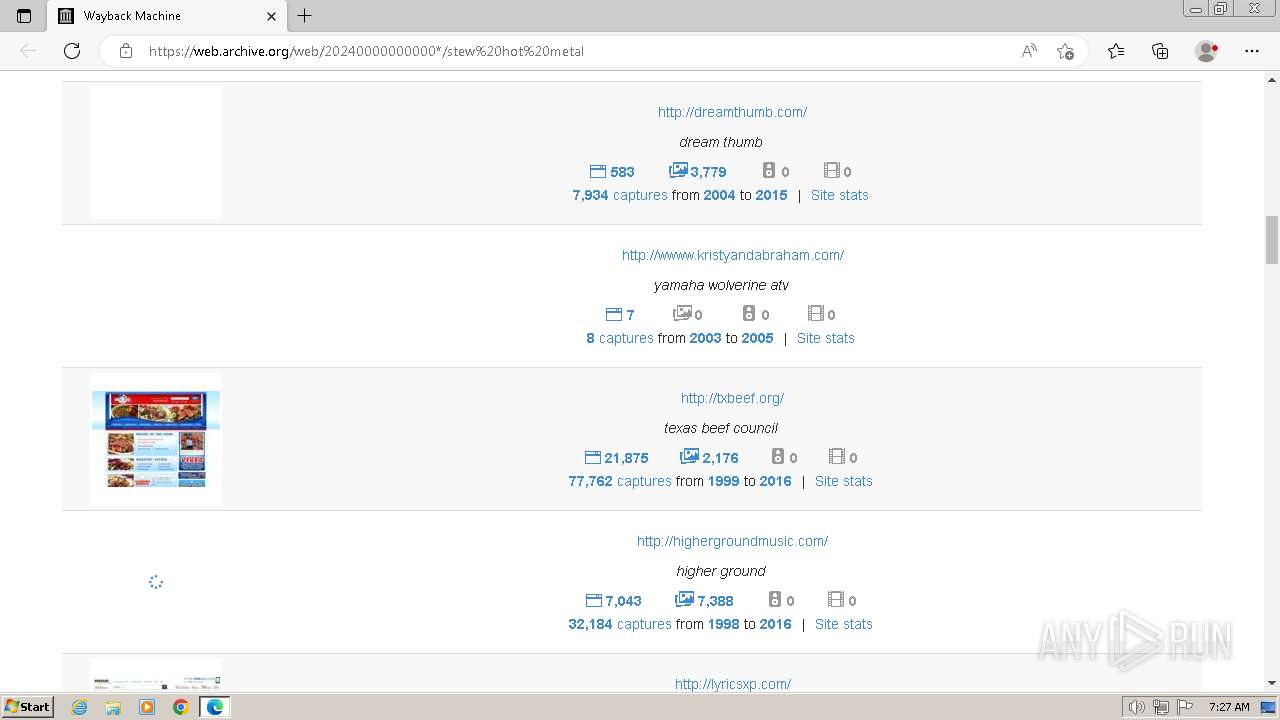Image resolution: width=1280 pixels, height=720 pixels.
Task: Click the scrollbar down arrow
Action: [x=1272, y=684]
